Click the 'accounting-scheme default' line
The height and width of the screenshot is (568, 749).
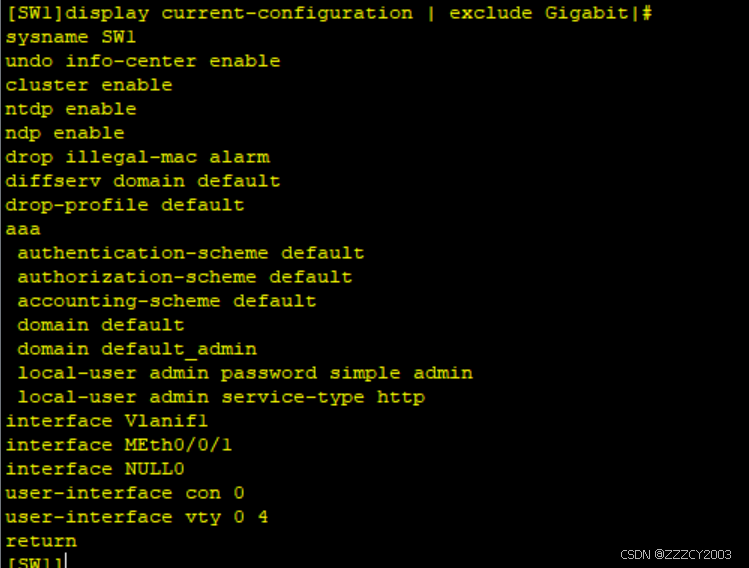tap(166, 301)
